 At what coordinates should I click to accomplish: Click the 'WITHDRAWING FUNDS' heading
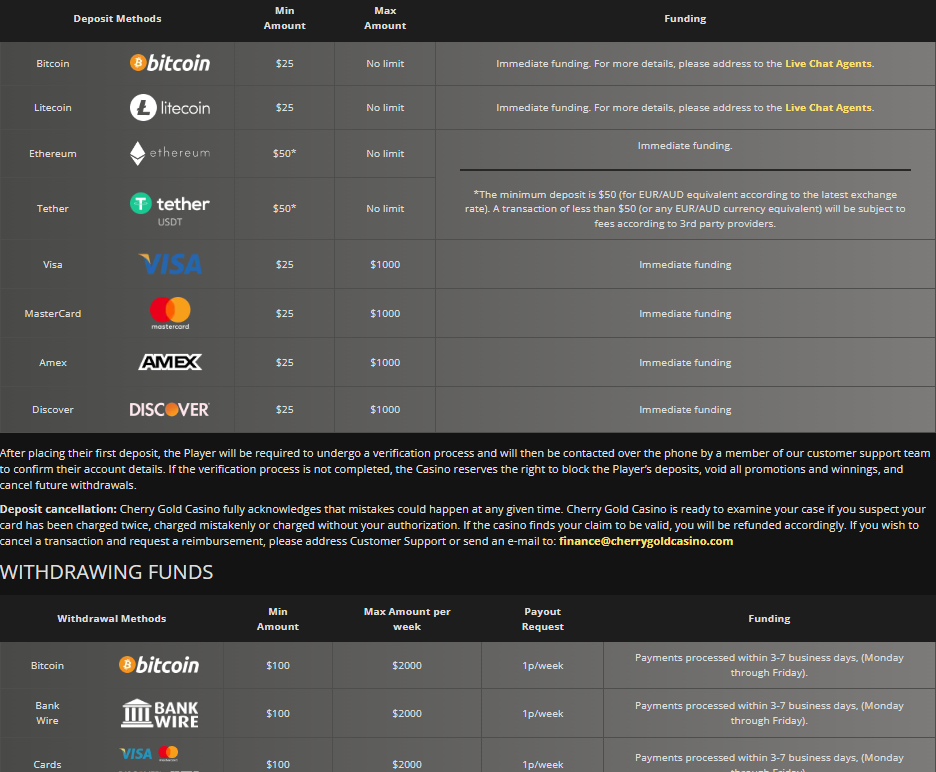pyautogui.click(x=107, y=572)
